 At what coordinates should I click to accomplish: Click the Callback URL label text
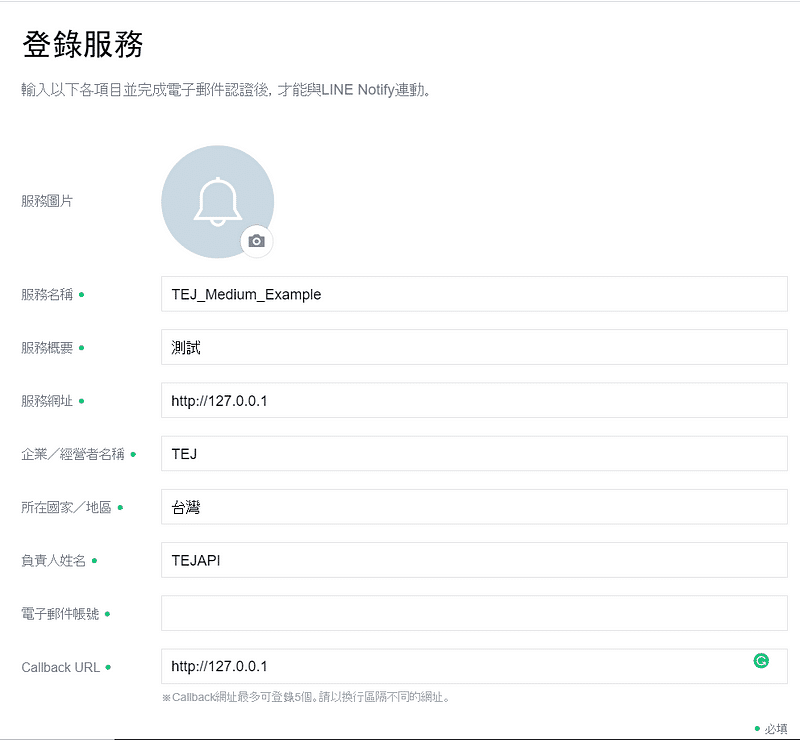point(60,667)
